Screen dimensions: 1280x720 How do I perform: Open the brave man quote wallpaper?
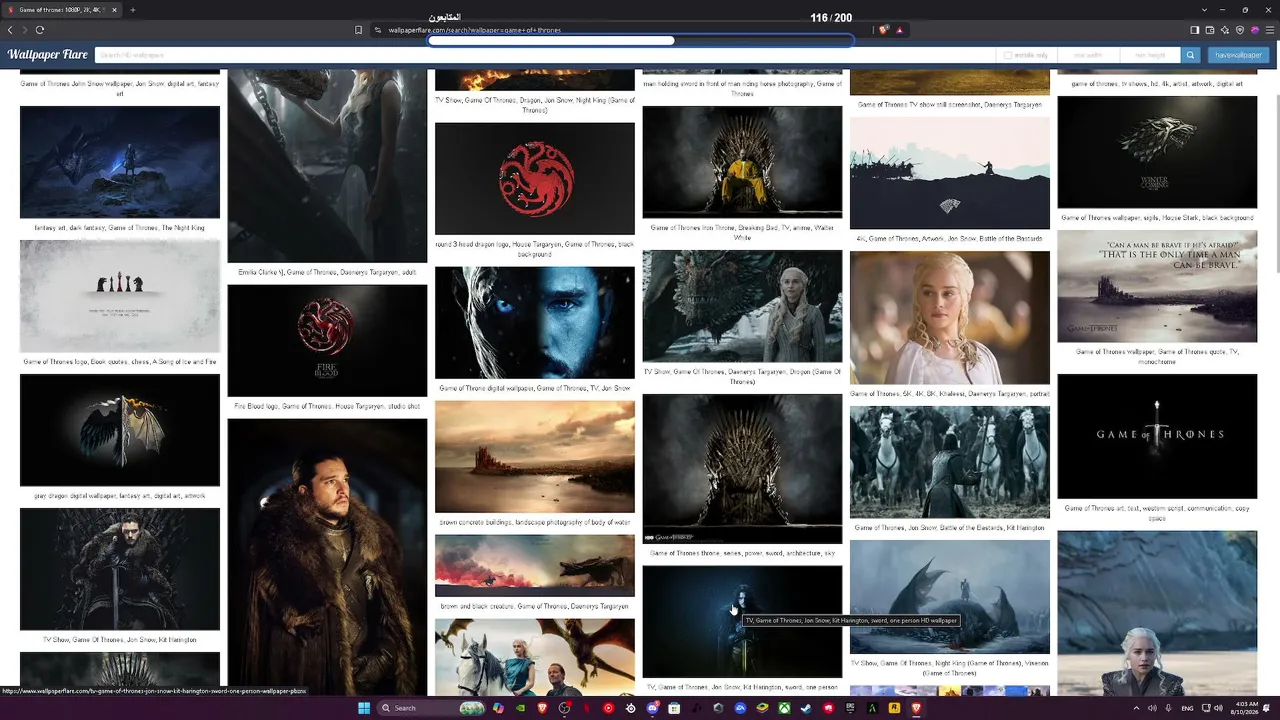click(1157, 286)
